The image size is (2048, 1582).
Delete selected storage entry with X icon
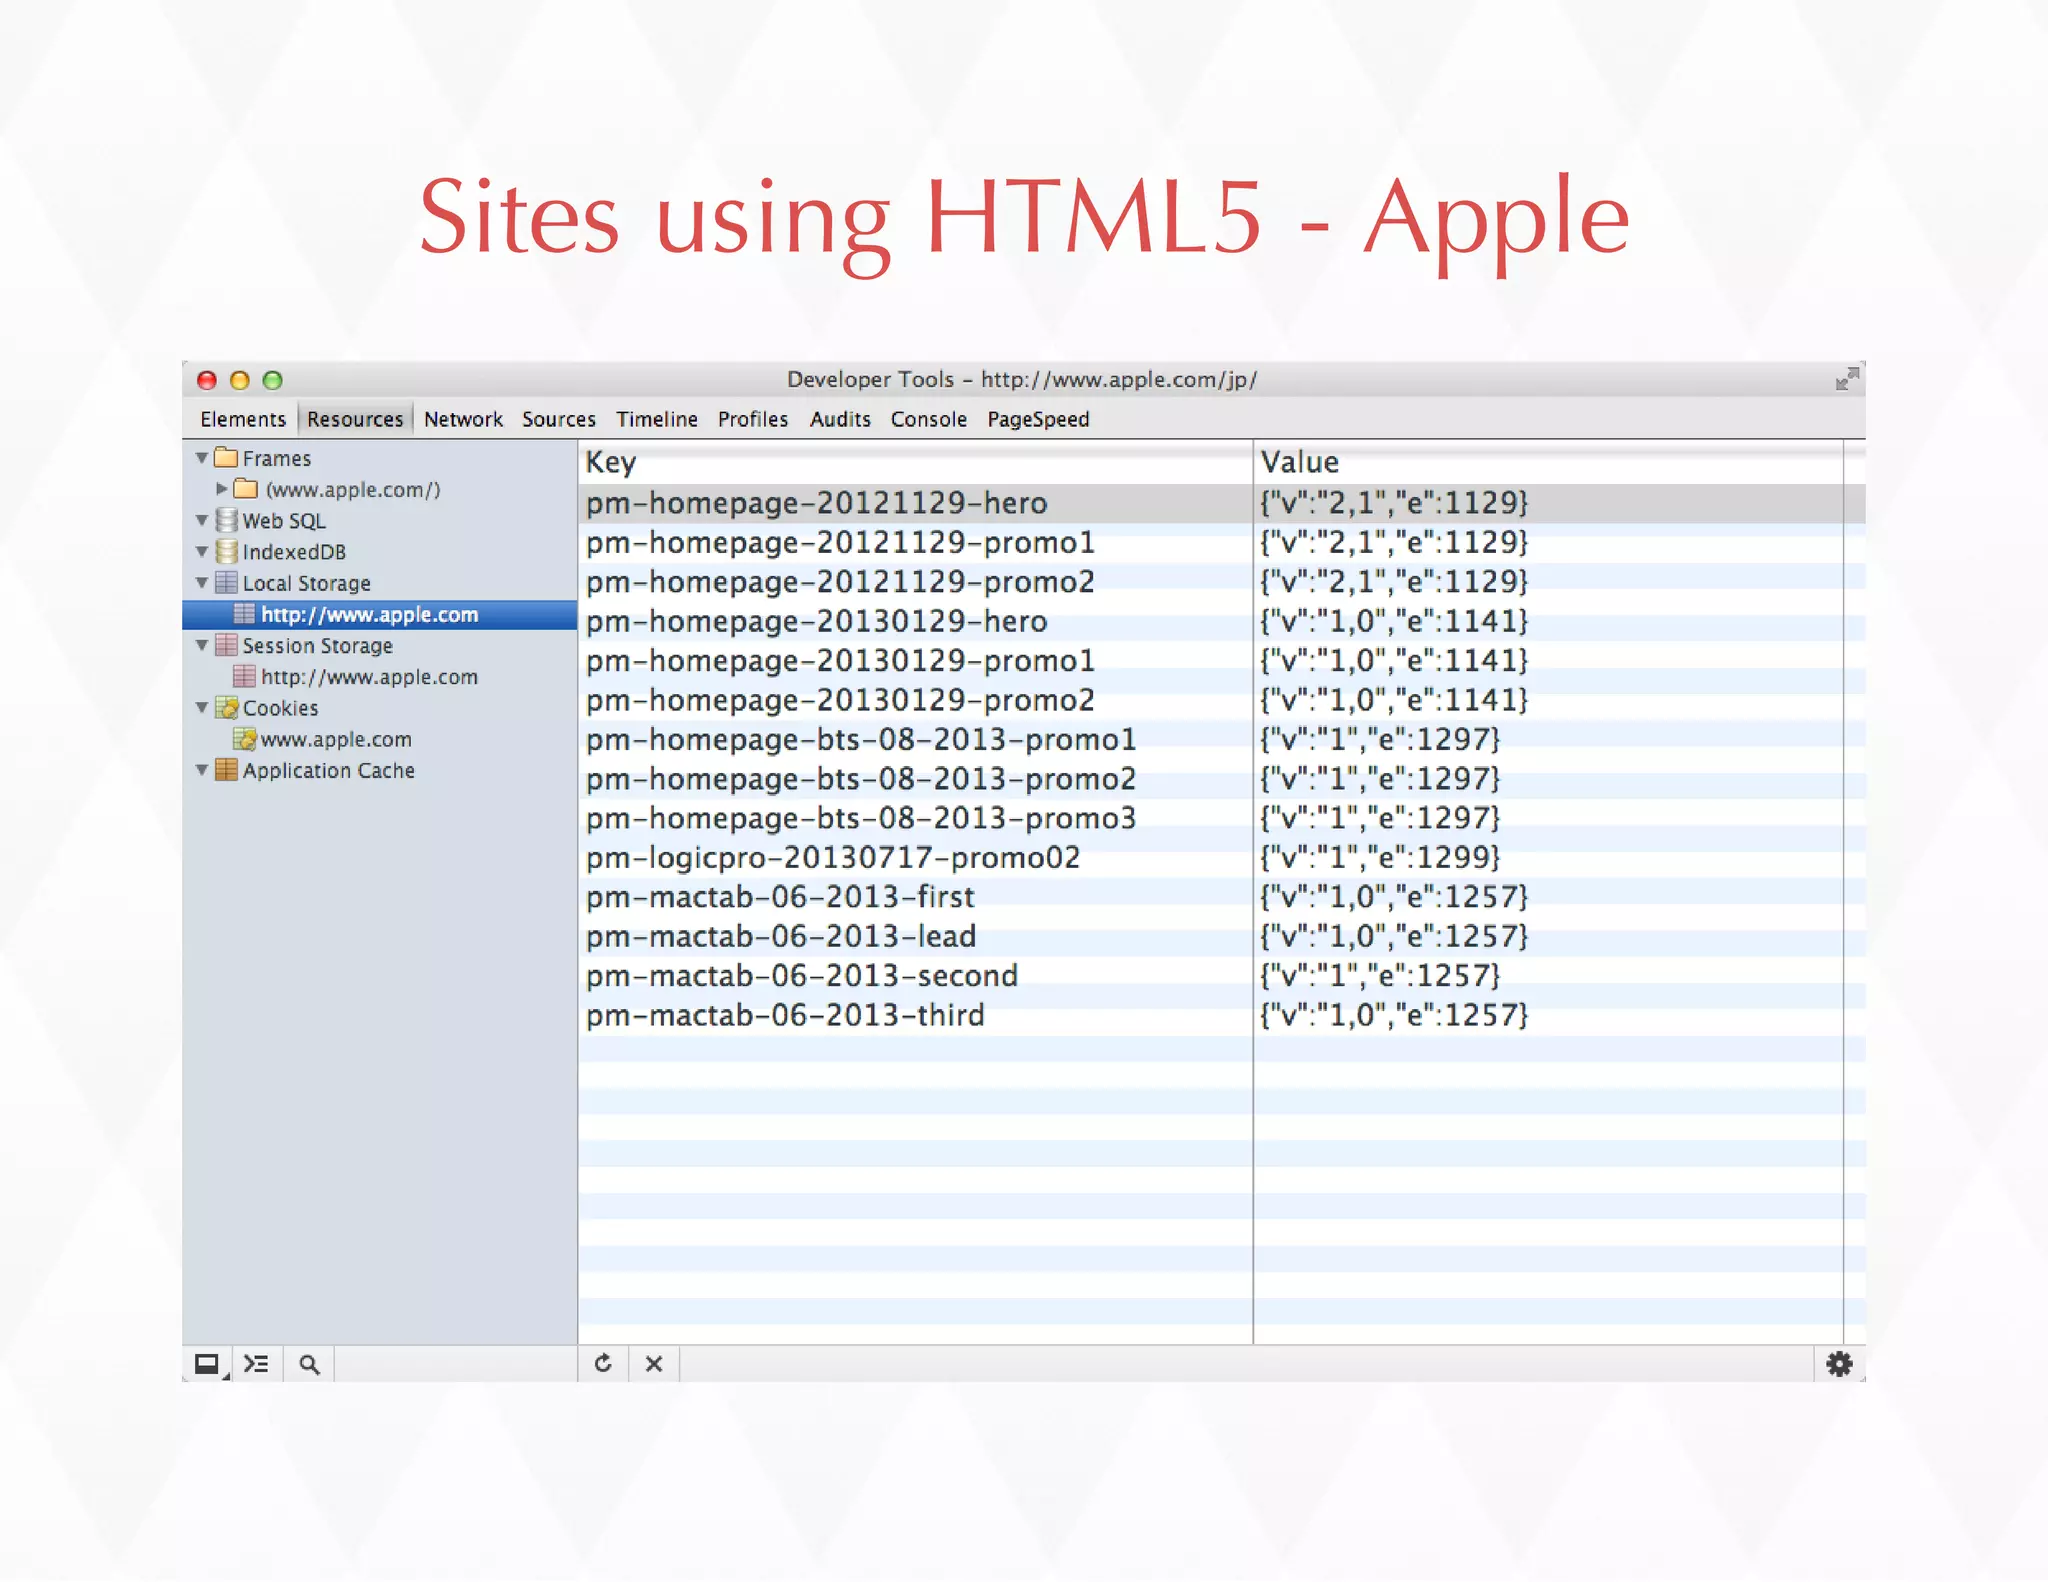pos(654,1364)
